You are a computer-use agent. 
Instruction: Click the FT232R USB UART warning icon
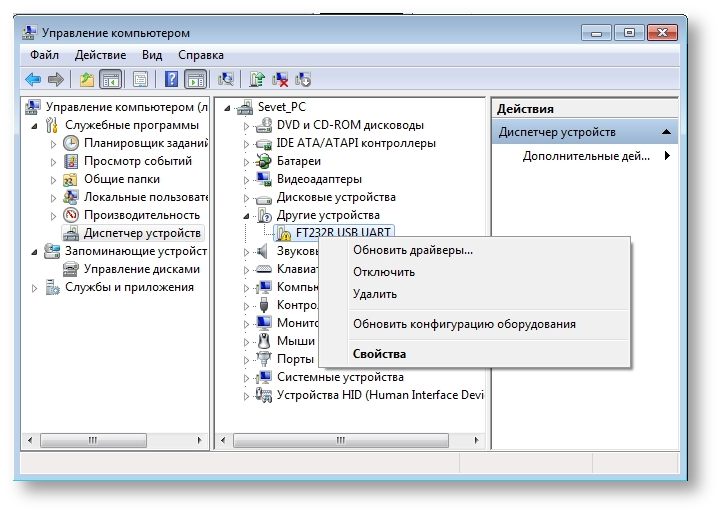284,233
